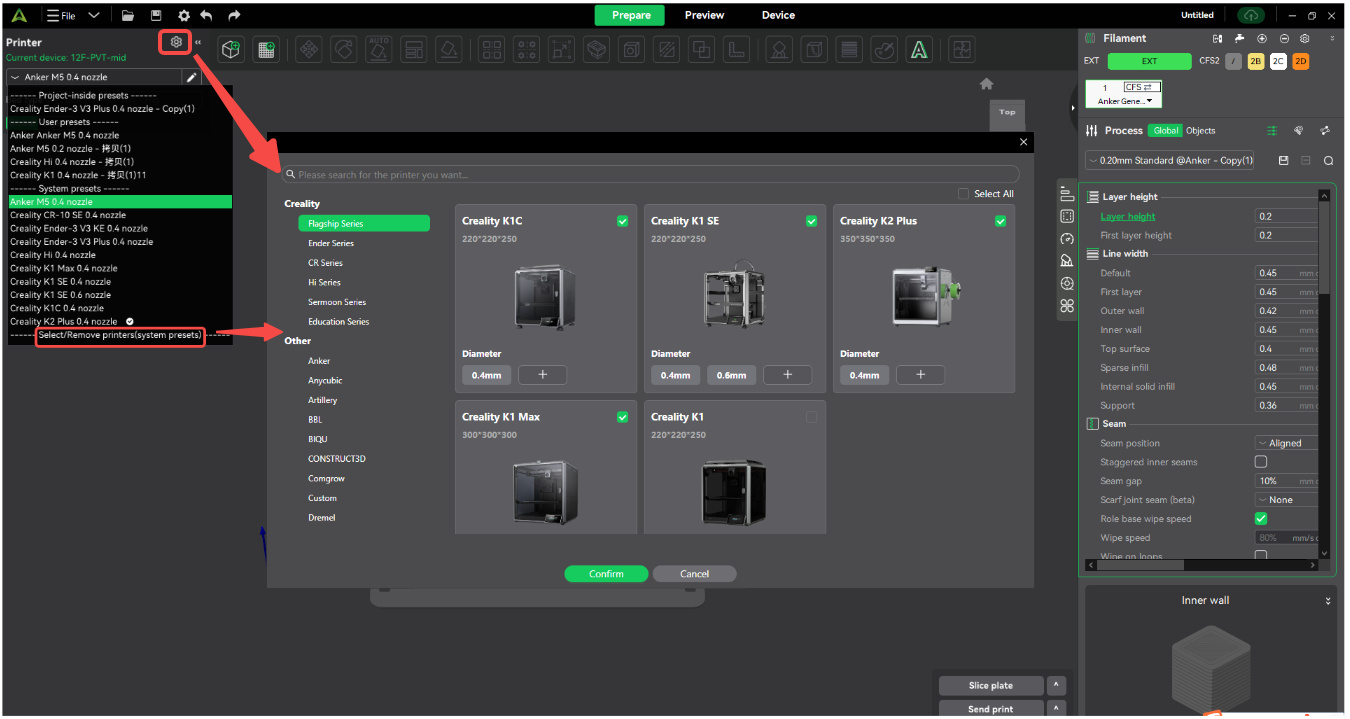Viewport: 1350px width, 719px height.
Task: Remove a filament with the minus icon
Action: coord(1284,38)
